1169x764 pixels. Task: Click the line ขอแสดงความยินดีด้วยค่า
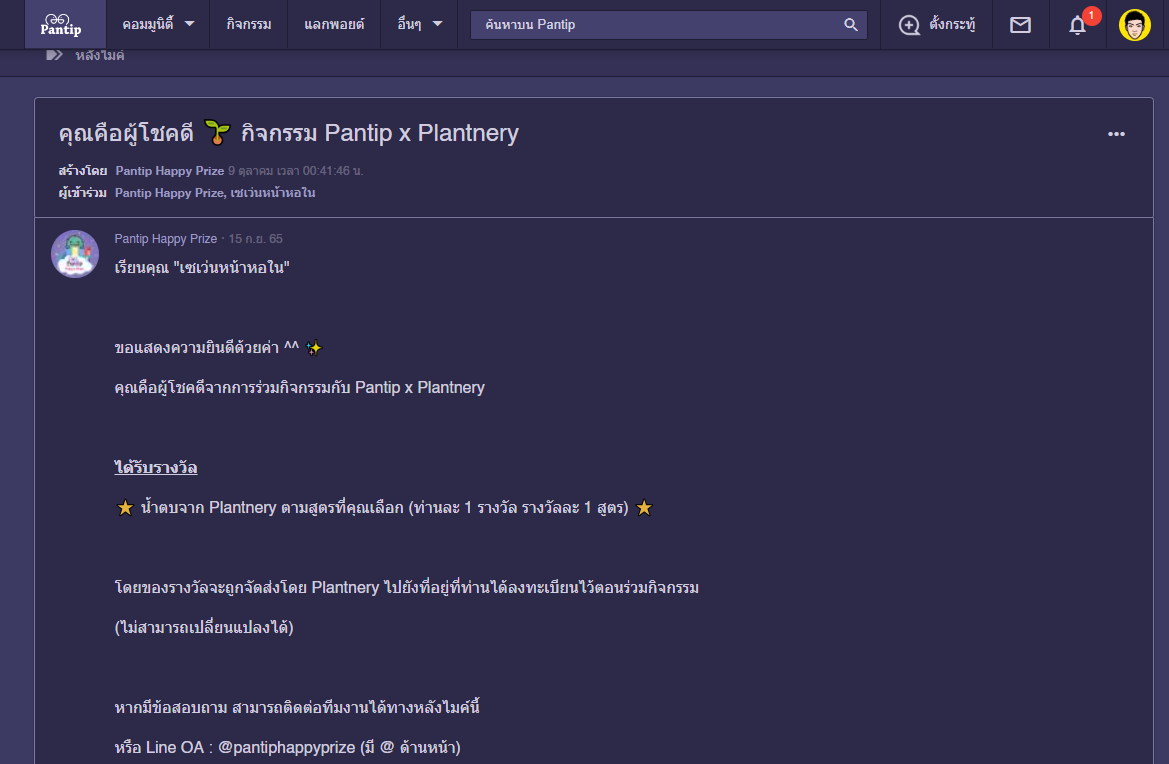coord(218,347)
